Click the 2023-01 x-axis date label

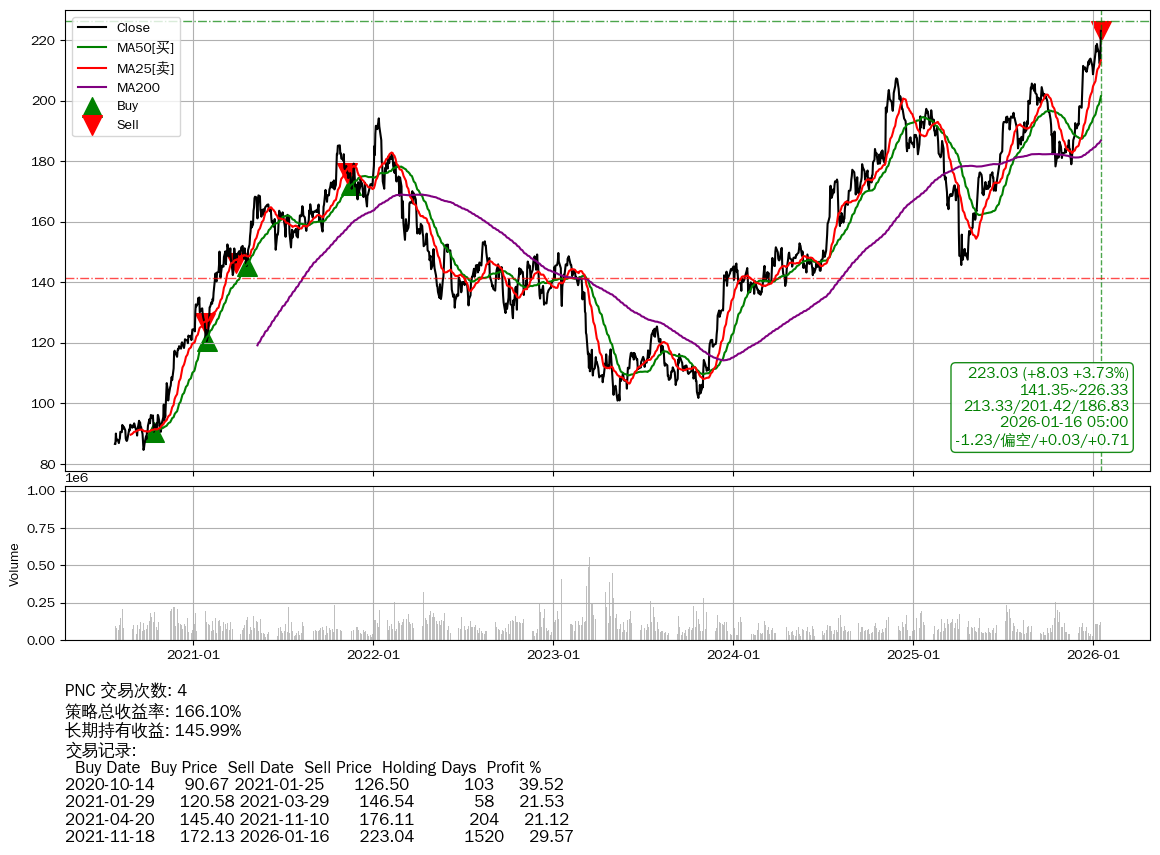tap(553, 655)
